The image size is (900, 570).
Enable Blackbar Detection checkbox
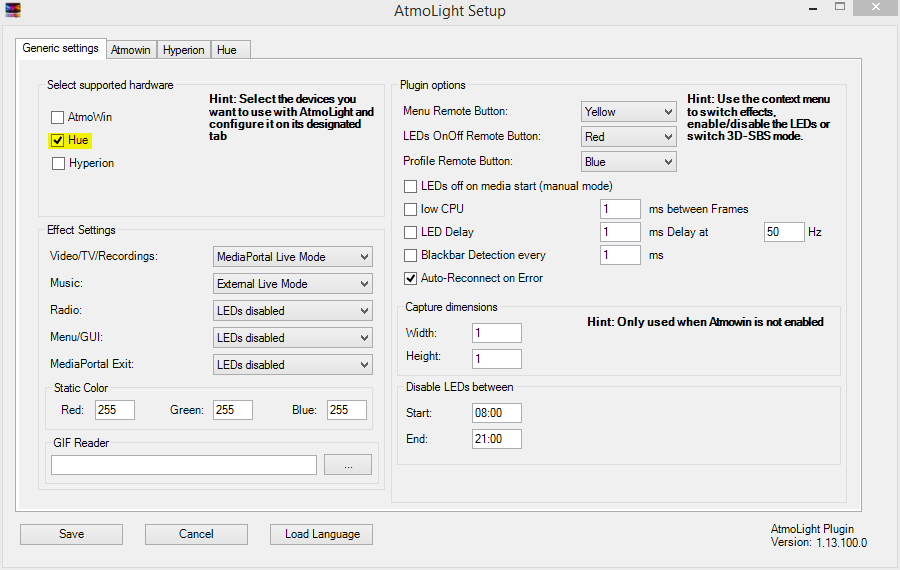click(x=410, y=255)
